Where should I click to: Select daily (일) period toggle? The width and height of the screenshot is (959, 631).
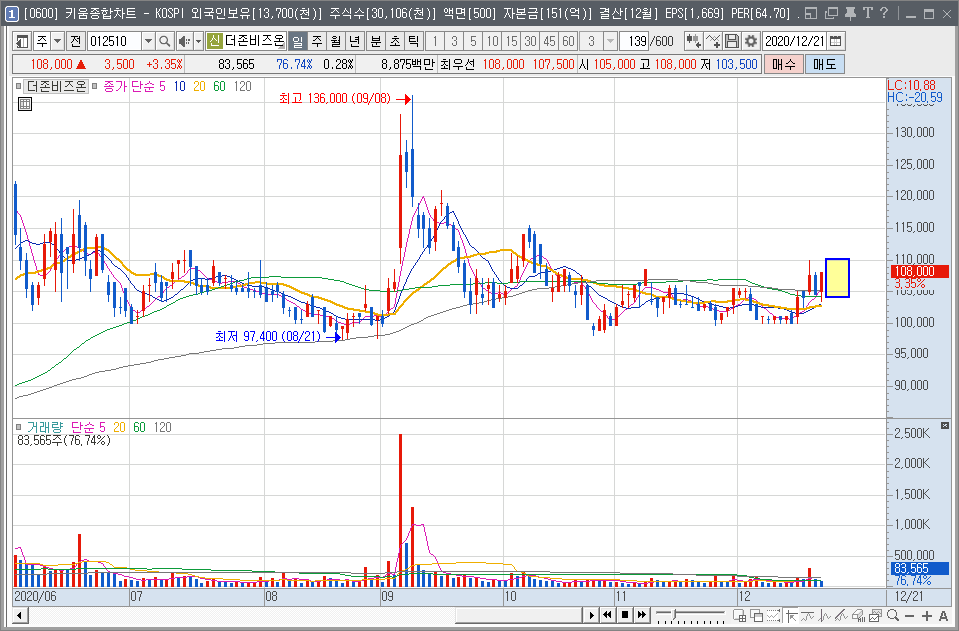pyautogui.click(x=297, y=41)
